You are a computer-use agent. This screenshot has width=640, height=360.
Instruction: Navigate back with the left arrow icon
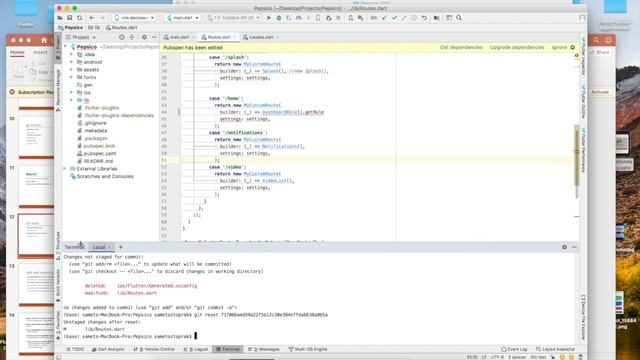click(x=92, y=18)
